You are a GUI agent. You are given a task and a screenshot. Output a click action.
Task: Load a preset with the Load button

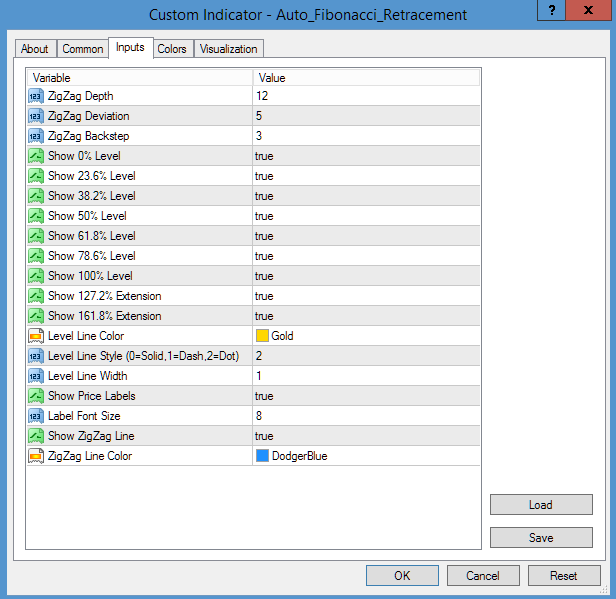[x=541, y=505]
